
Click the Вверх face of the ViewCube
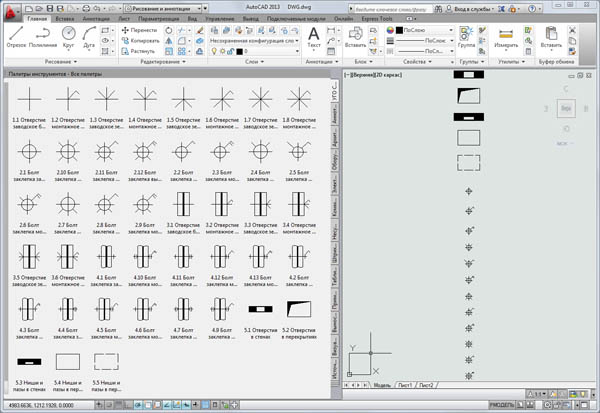tap(566, 108)
